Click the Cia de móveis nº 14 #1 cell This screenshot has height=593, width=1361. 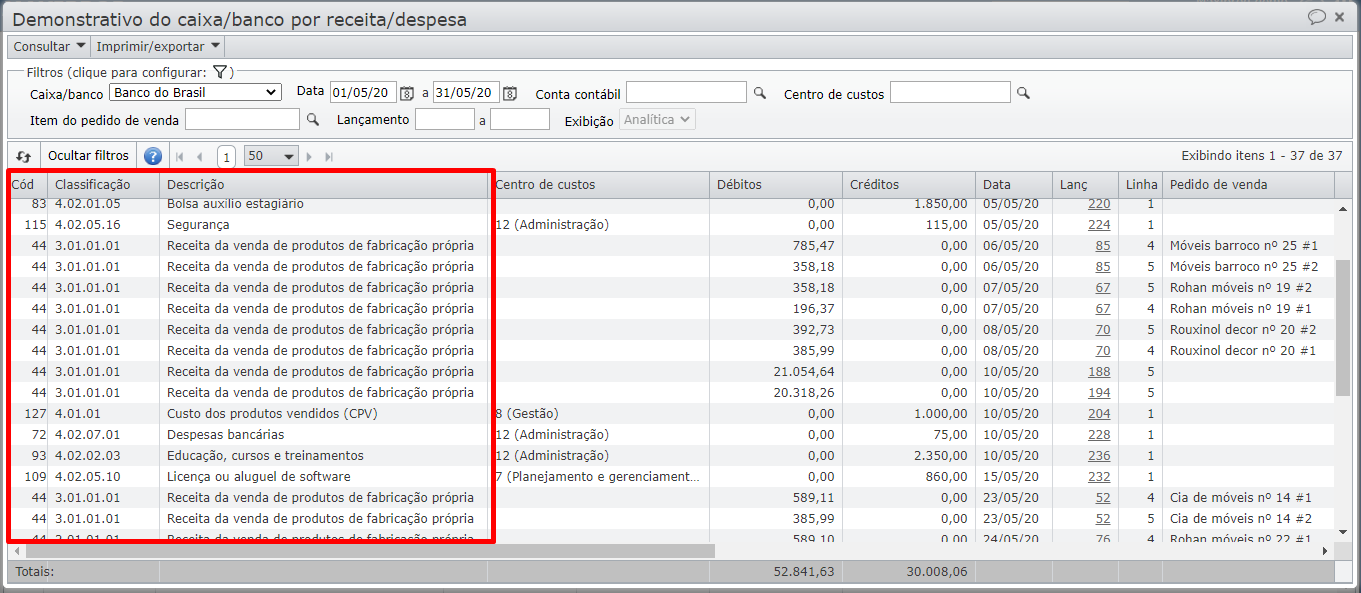1249,498
